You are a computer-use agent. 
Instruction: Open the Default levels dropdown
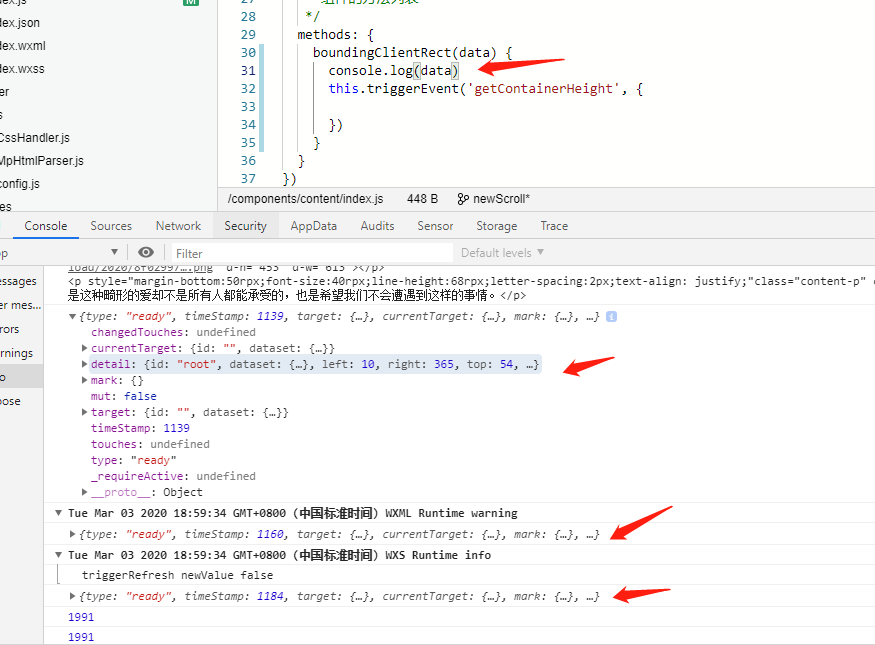click(x=502, y=253)
